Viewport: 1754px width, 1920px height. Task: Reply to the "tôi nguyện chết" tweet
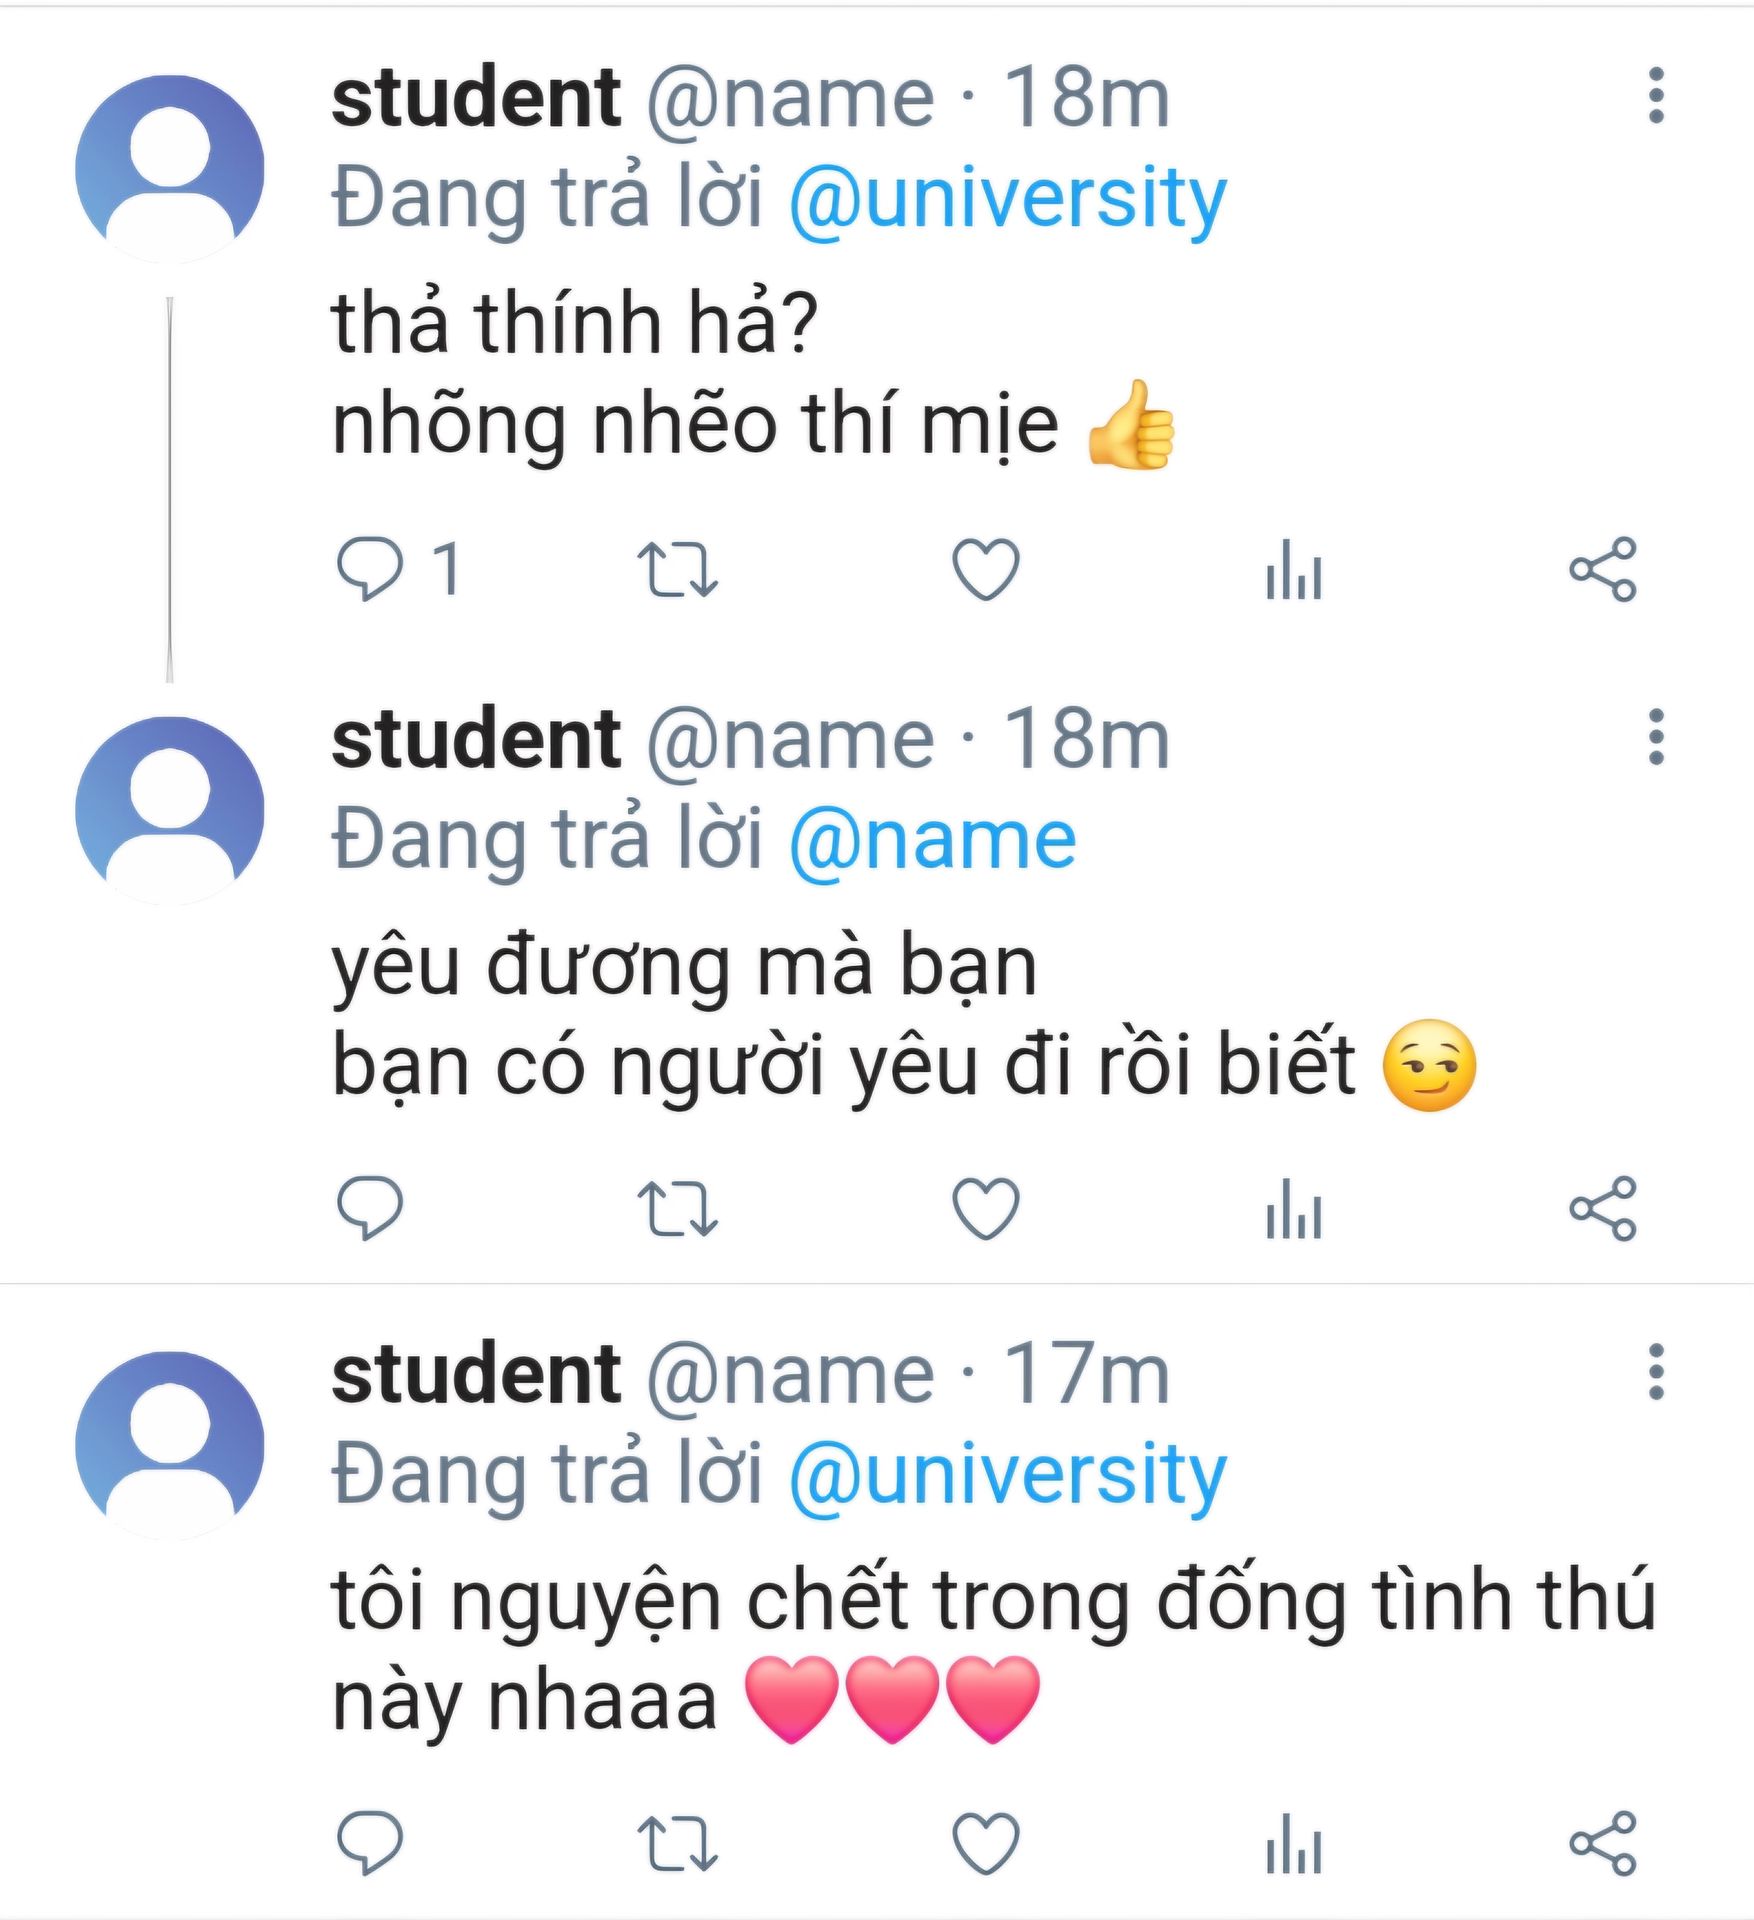coord(370,1842)
